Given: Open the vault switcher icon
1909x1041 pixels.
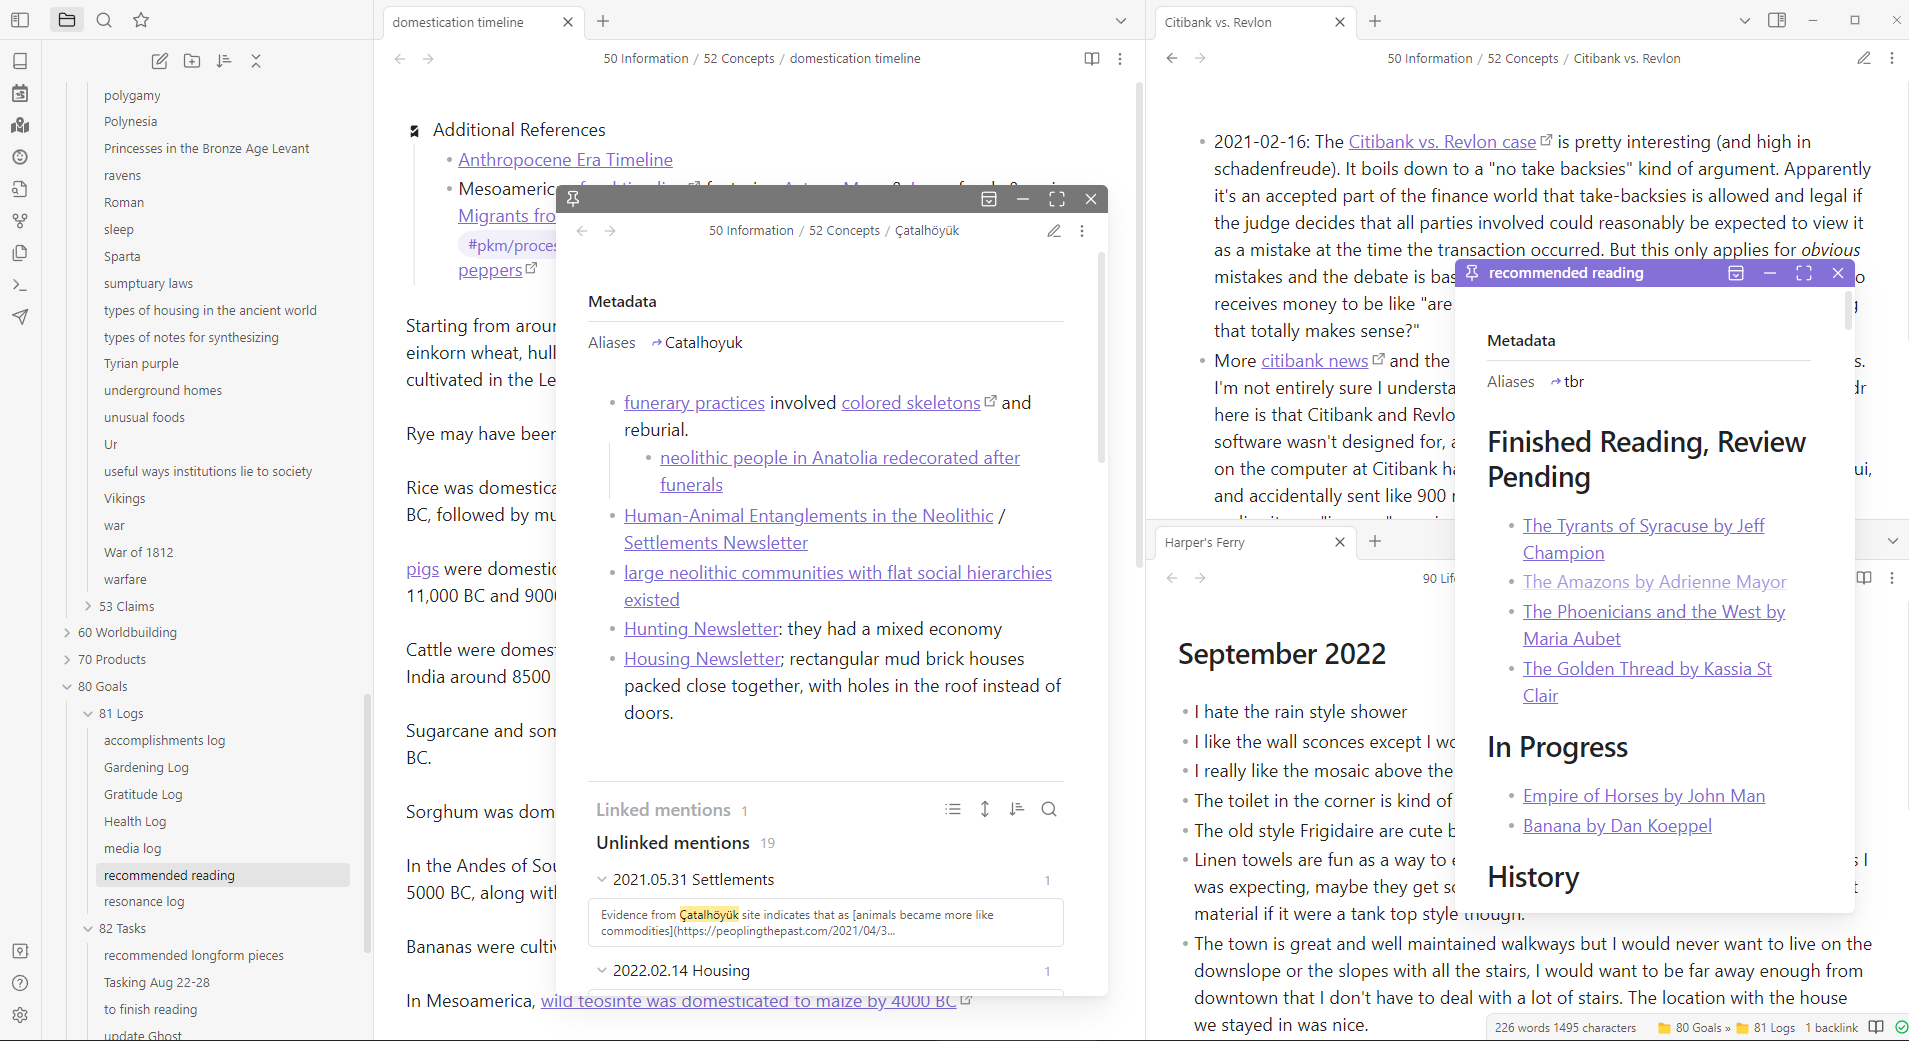Looking at the screenshot, I should click(20, 951).
